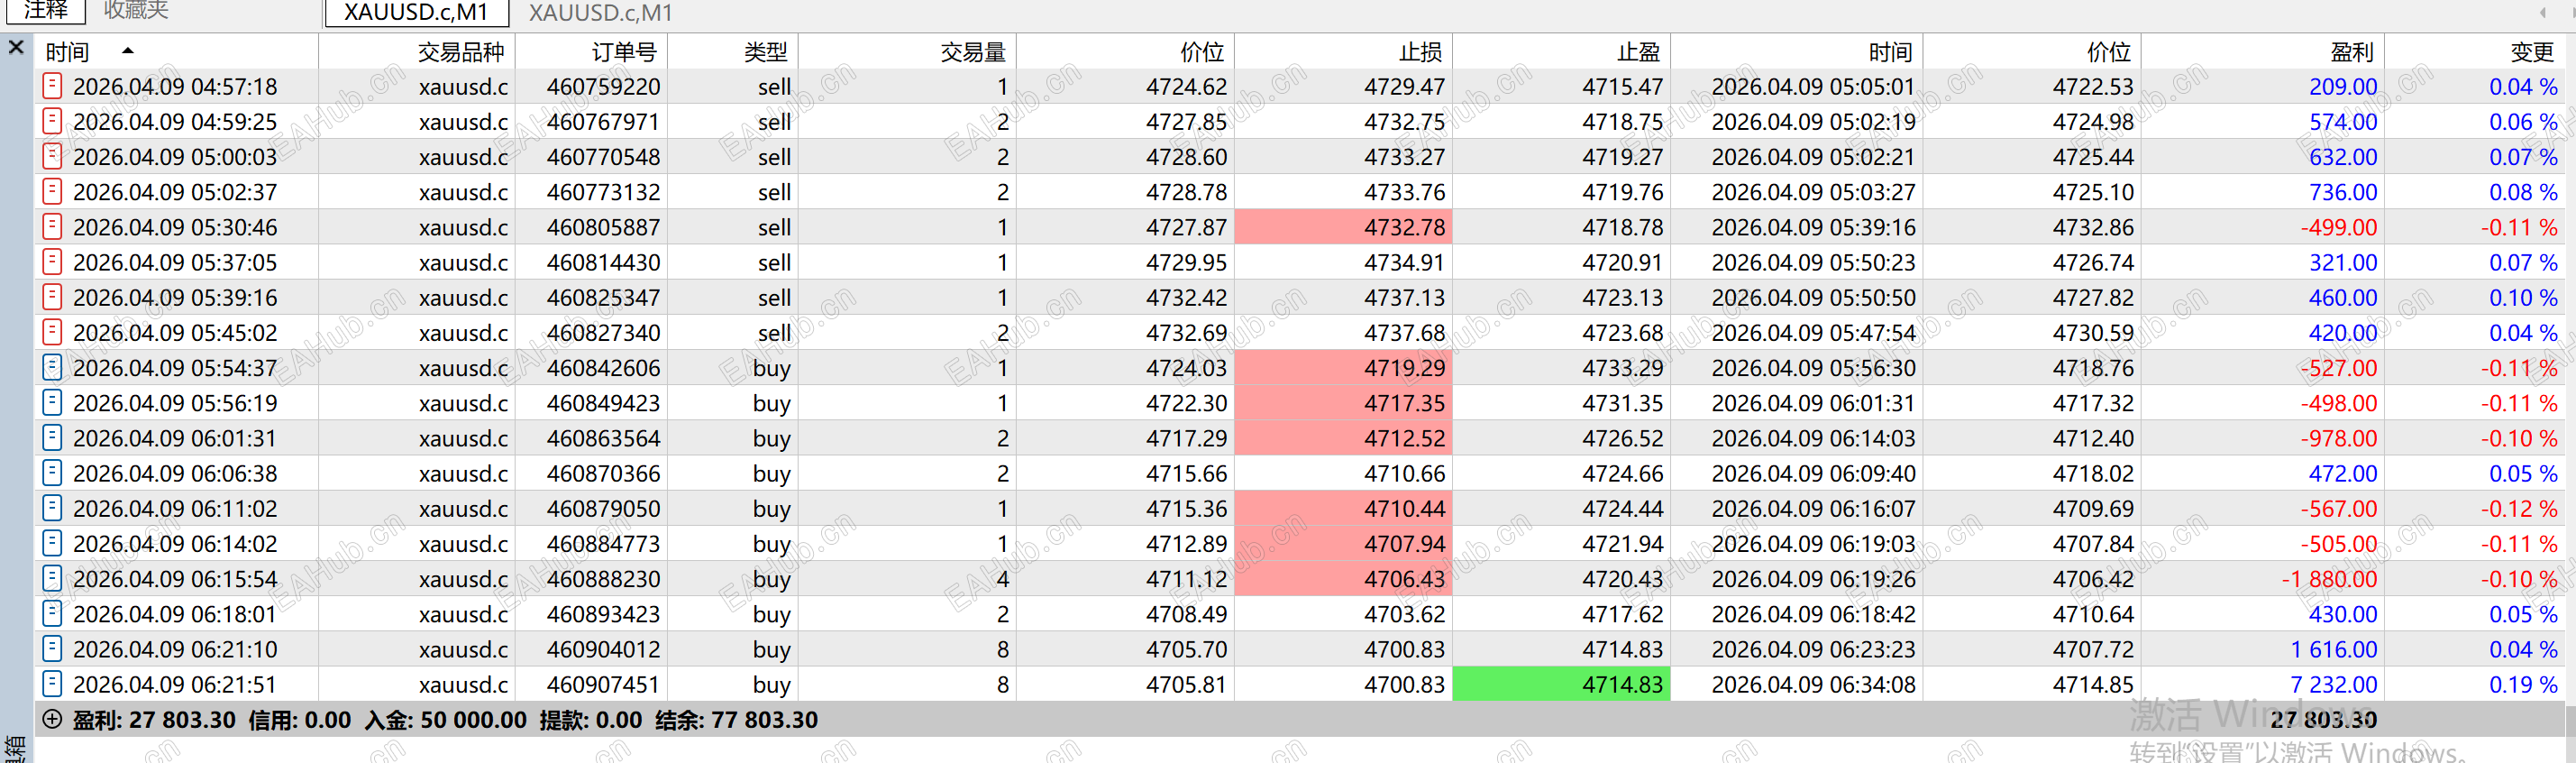Click the sell order icon for 460759220
The width and height of the screenshot is (2576, 763).
point(52,86)
